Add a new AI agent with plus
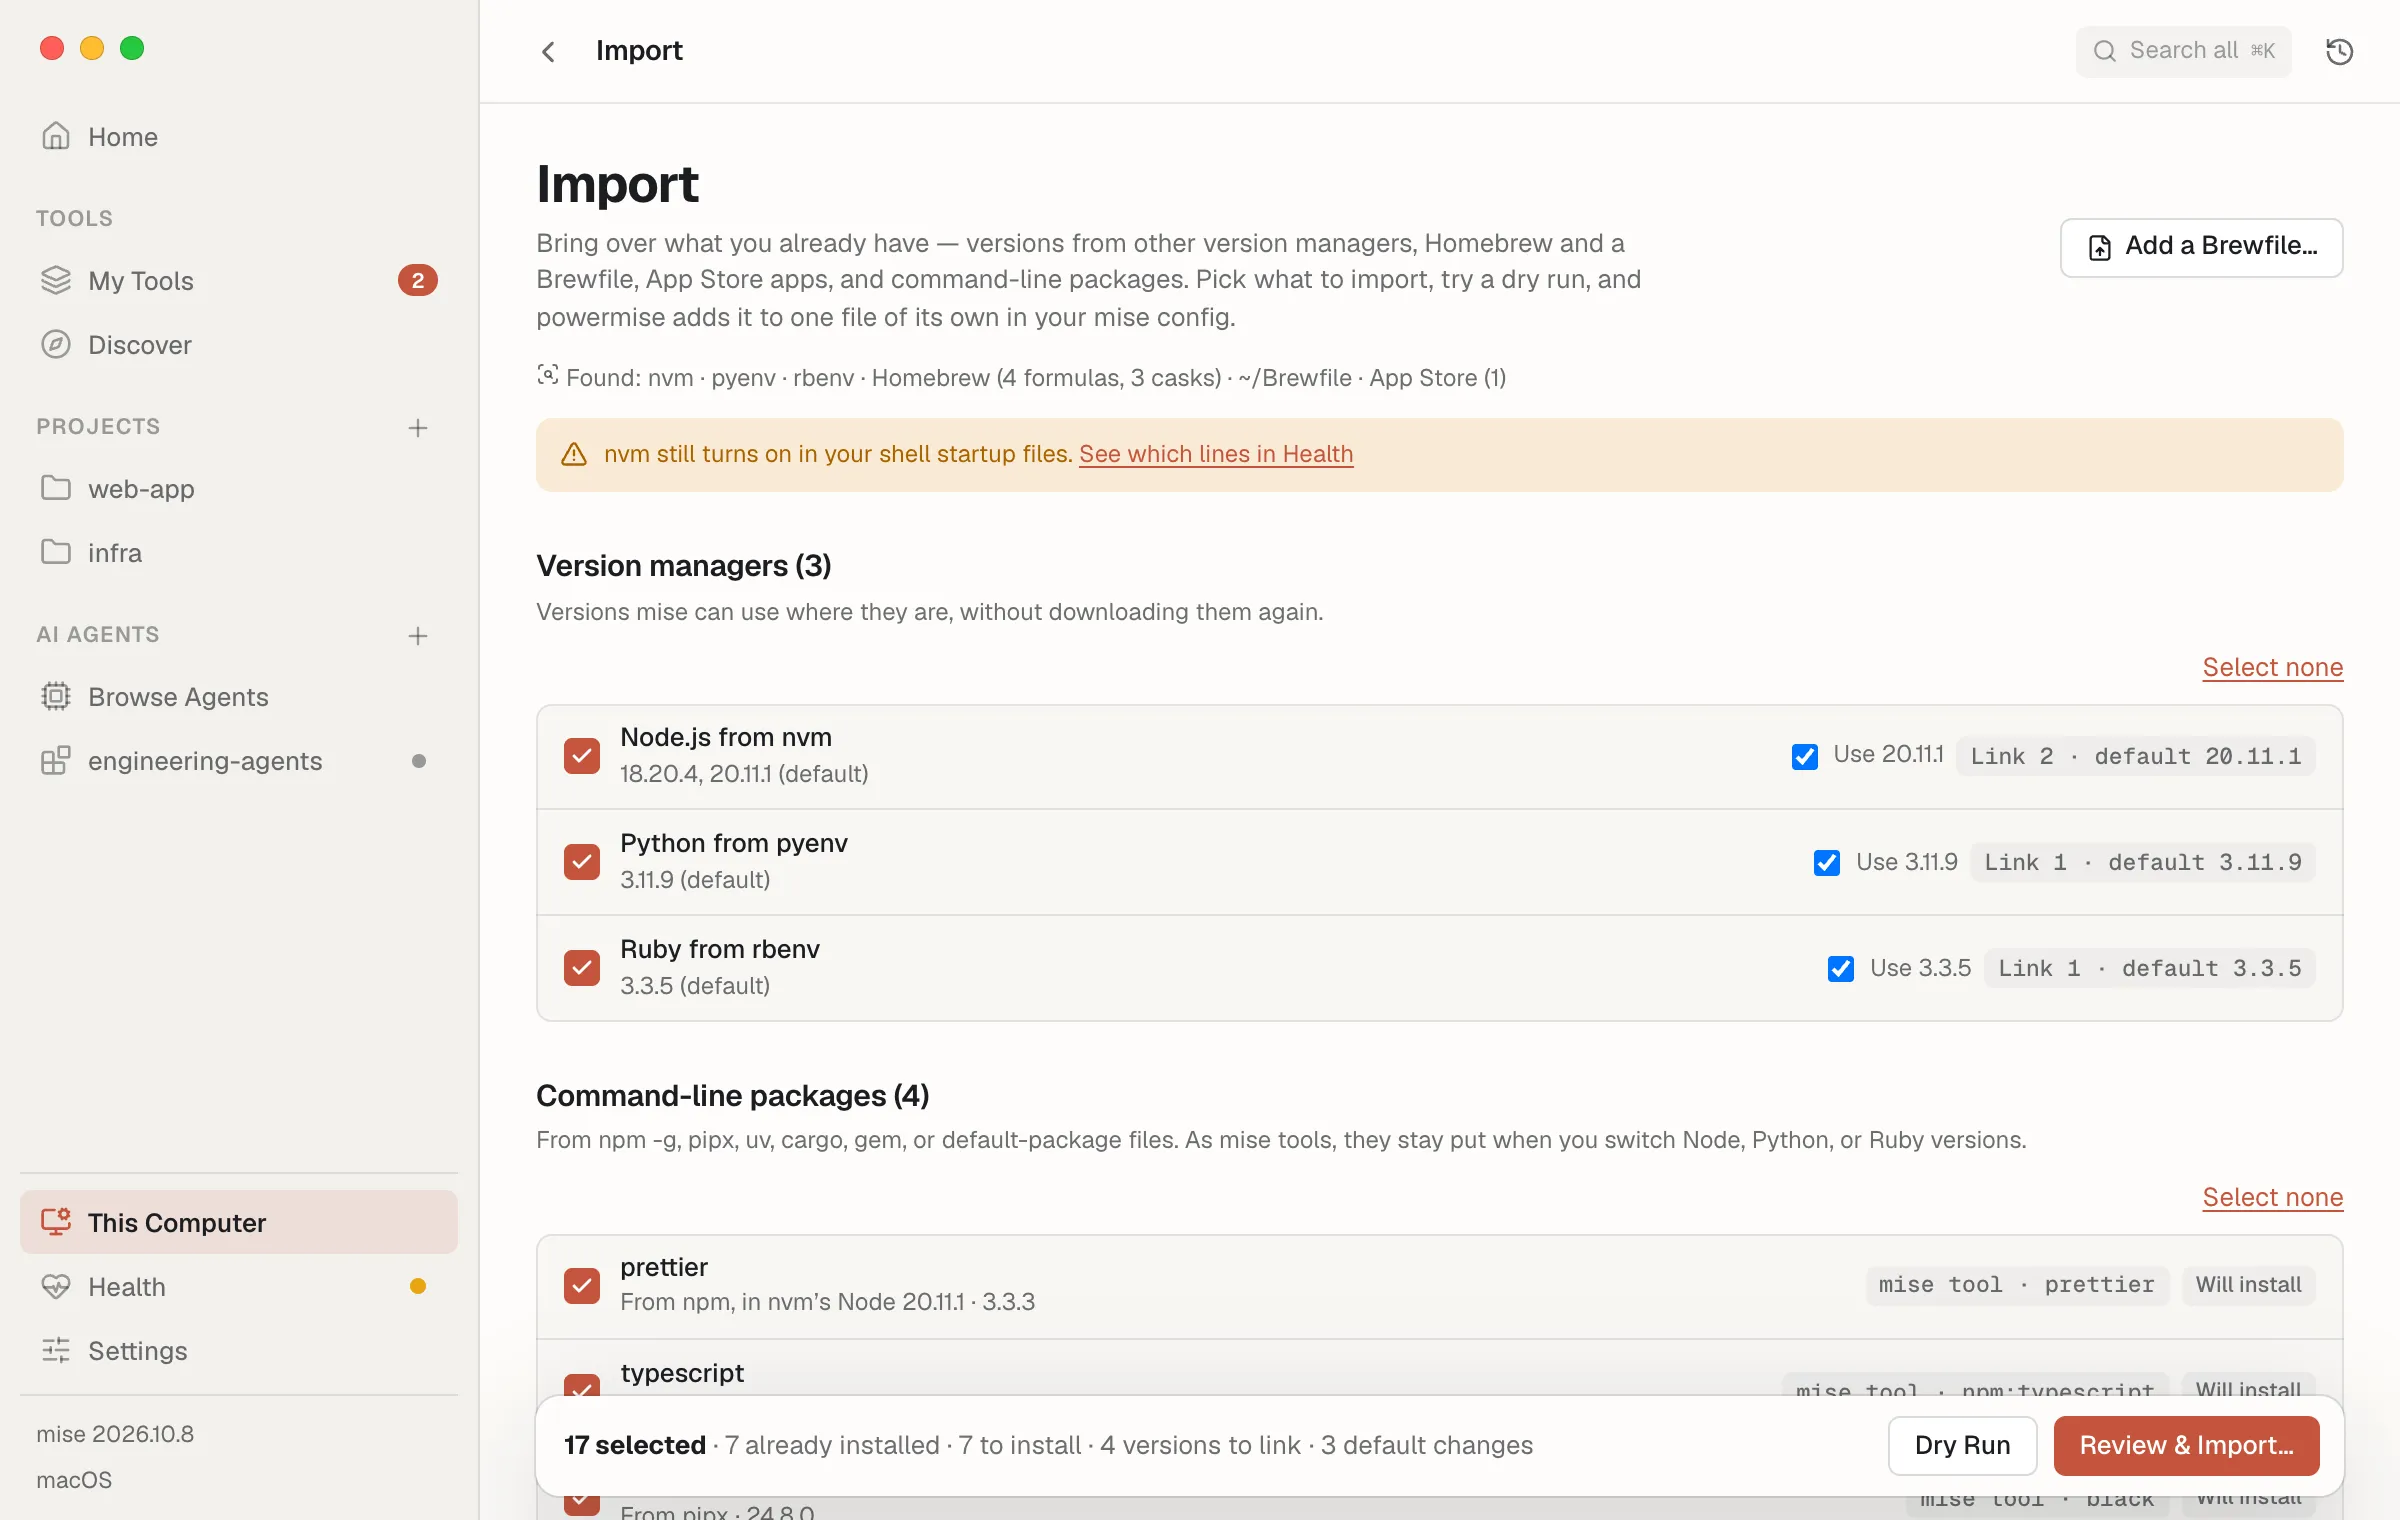Image resolution: width=2400 pixels, height=1520 pixels. point(418,635)
